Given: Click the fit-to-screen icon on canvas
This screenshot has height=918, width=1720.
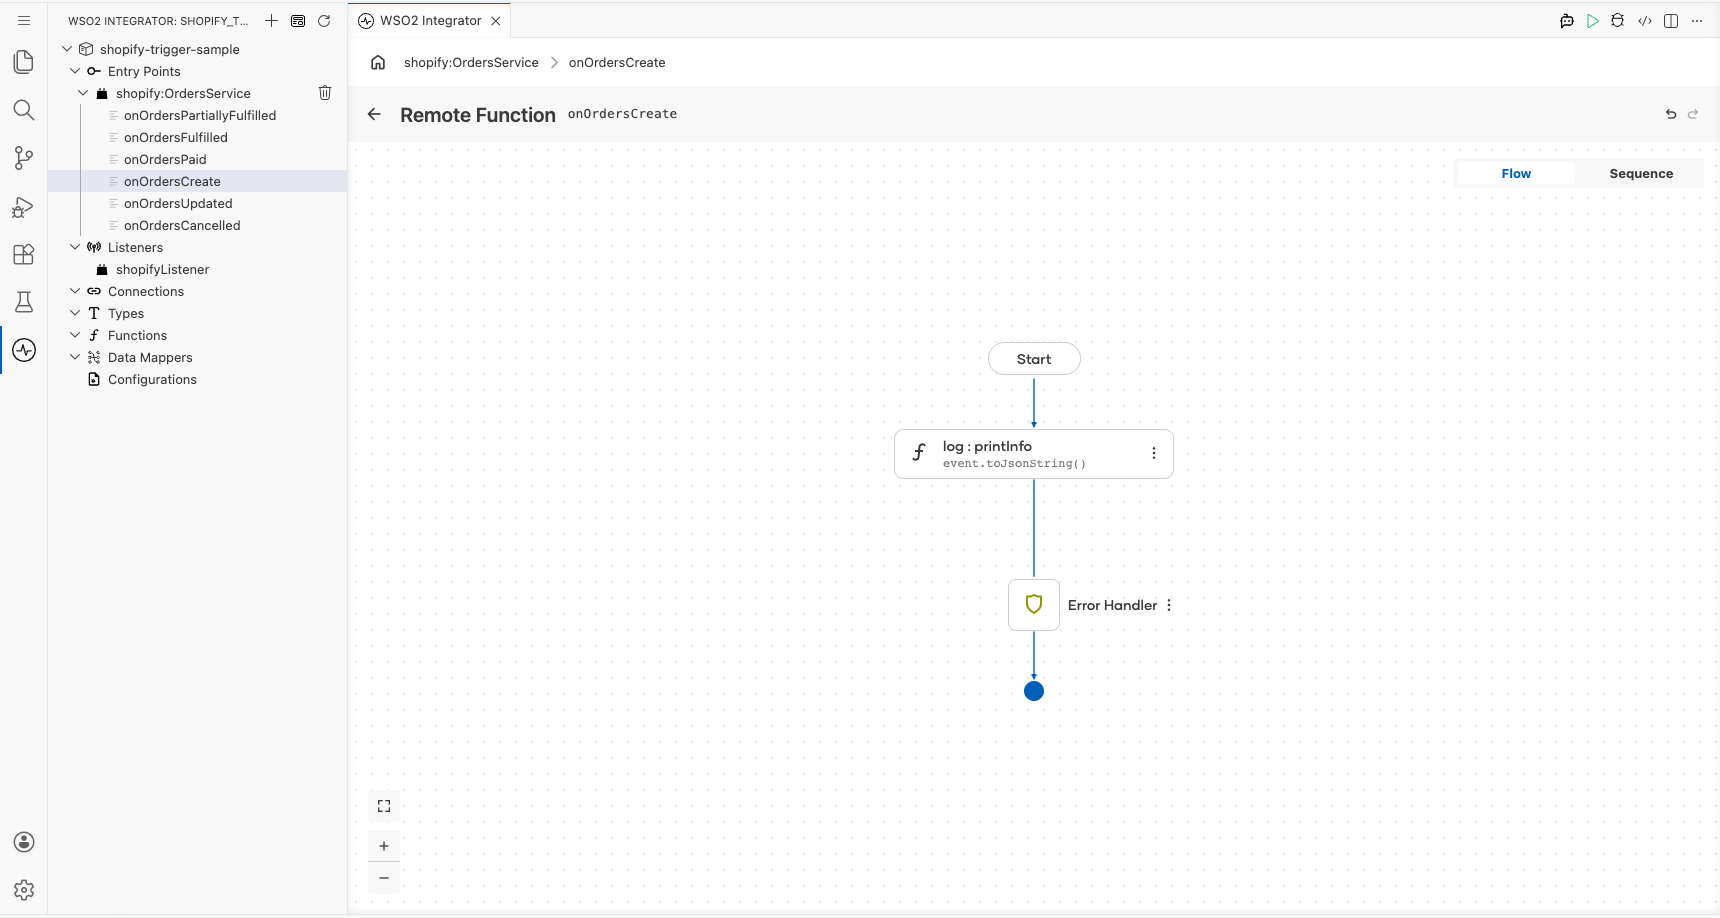Looking at the screenshot, I should (384, 806).
